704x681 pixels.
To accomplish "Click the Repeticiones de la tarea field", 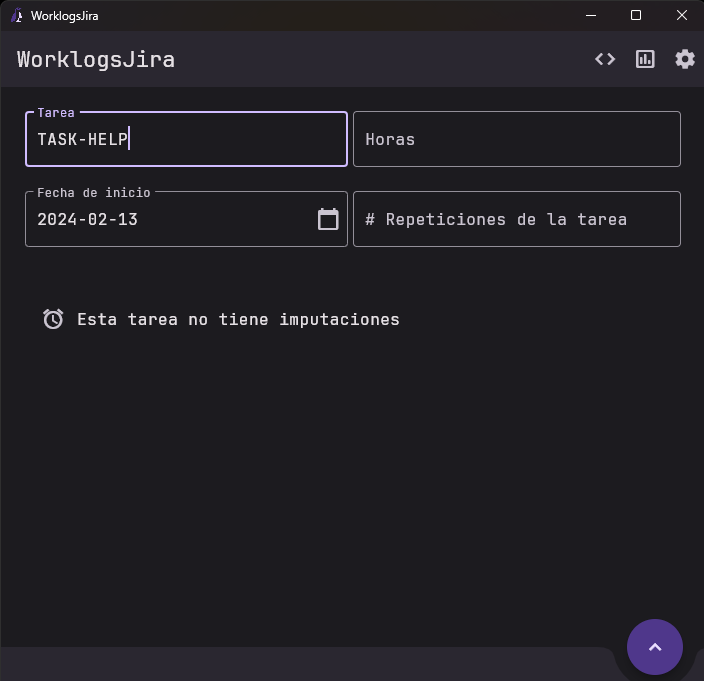I will click(x=517, y=219).
